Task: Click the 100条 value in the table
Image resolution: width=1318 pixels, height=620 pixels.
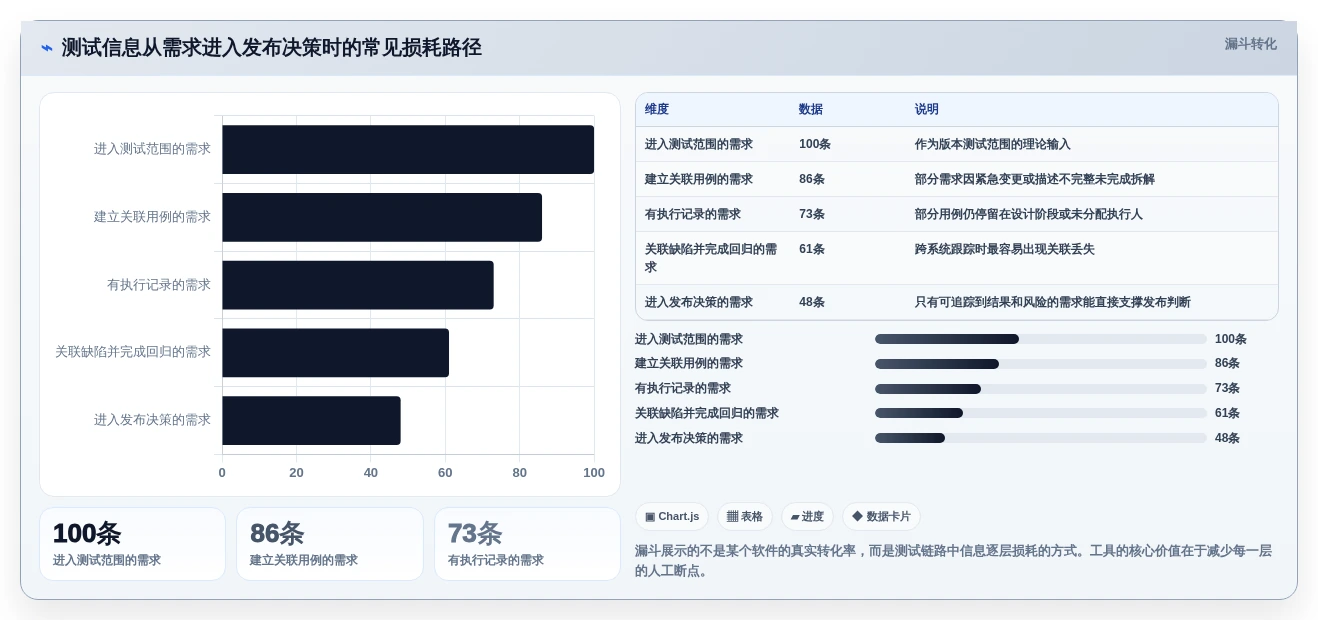Action: click(815, 144)
